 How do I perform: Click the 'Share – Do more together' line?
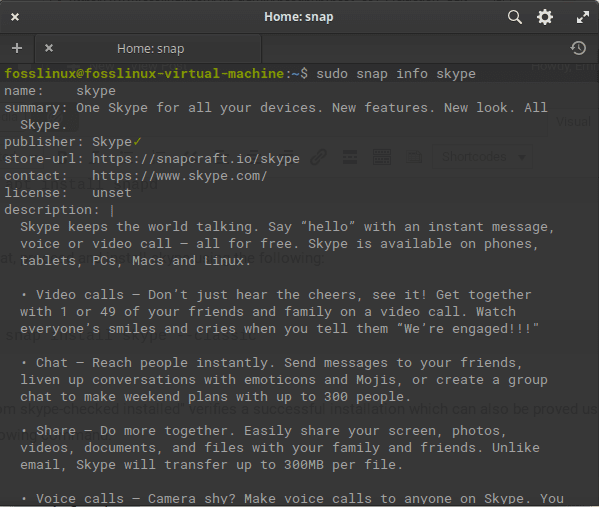264,431
